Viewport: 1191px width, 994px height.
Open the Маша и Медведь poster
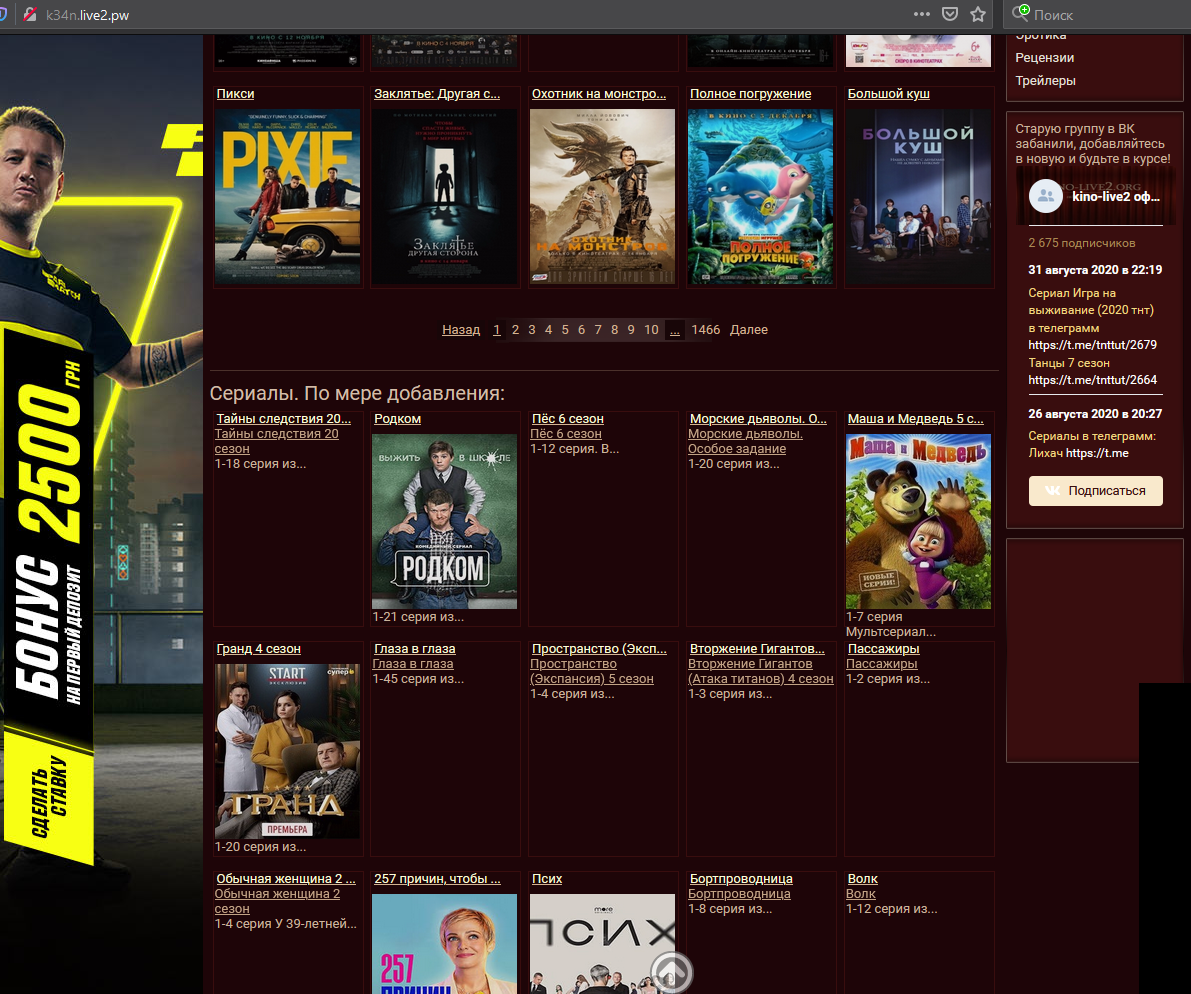[x=918, y=522]
